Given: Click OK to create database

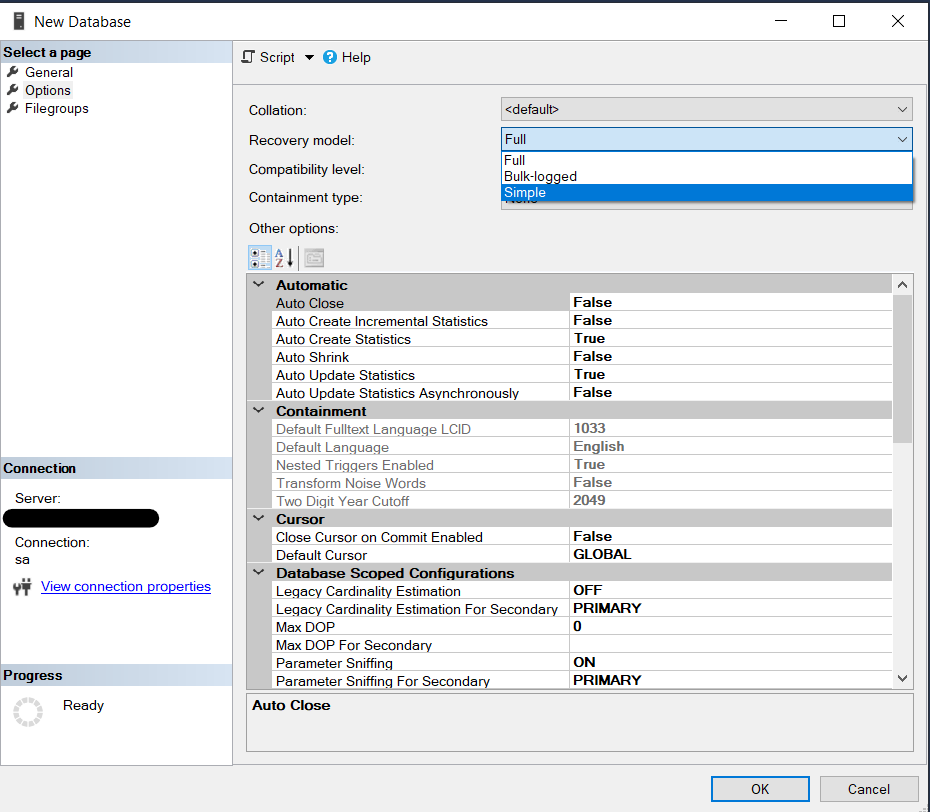Looking at the screenshot, I should (x=760, y=789).
